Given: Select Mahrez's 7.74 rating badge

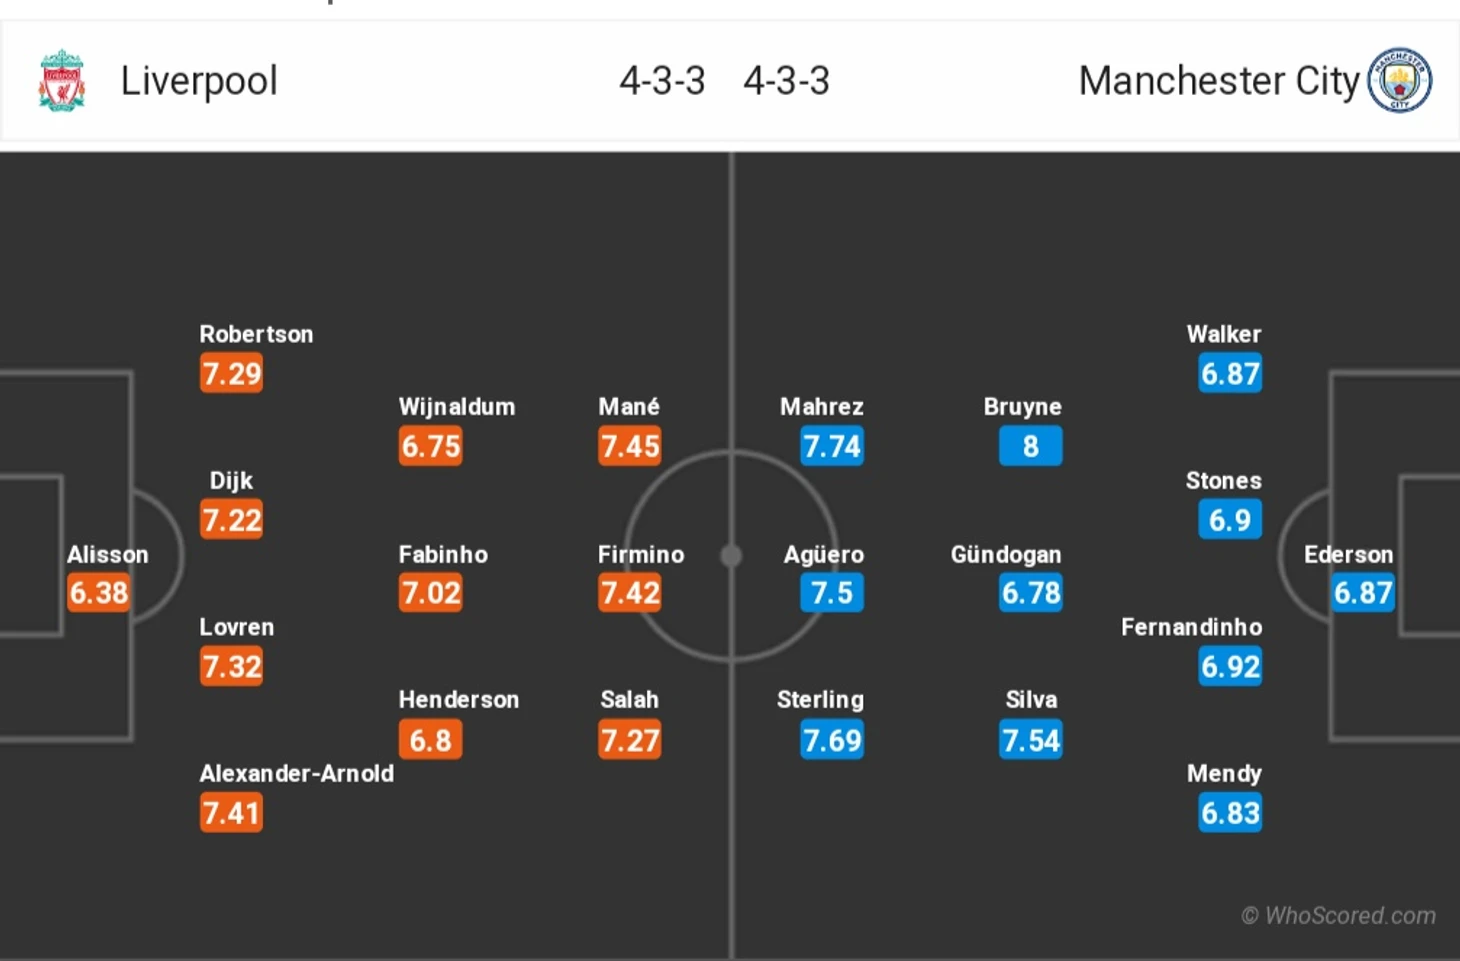Looking at the screenshot, I should point(832,446).
